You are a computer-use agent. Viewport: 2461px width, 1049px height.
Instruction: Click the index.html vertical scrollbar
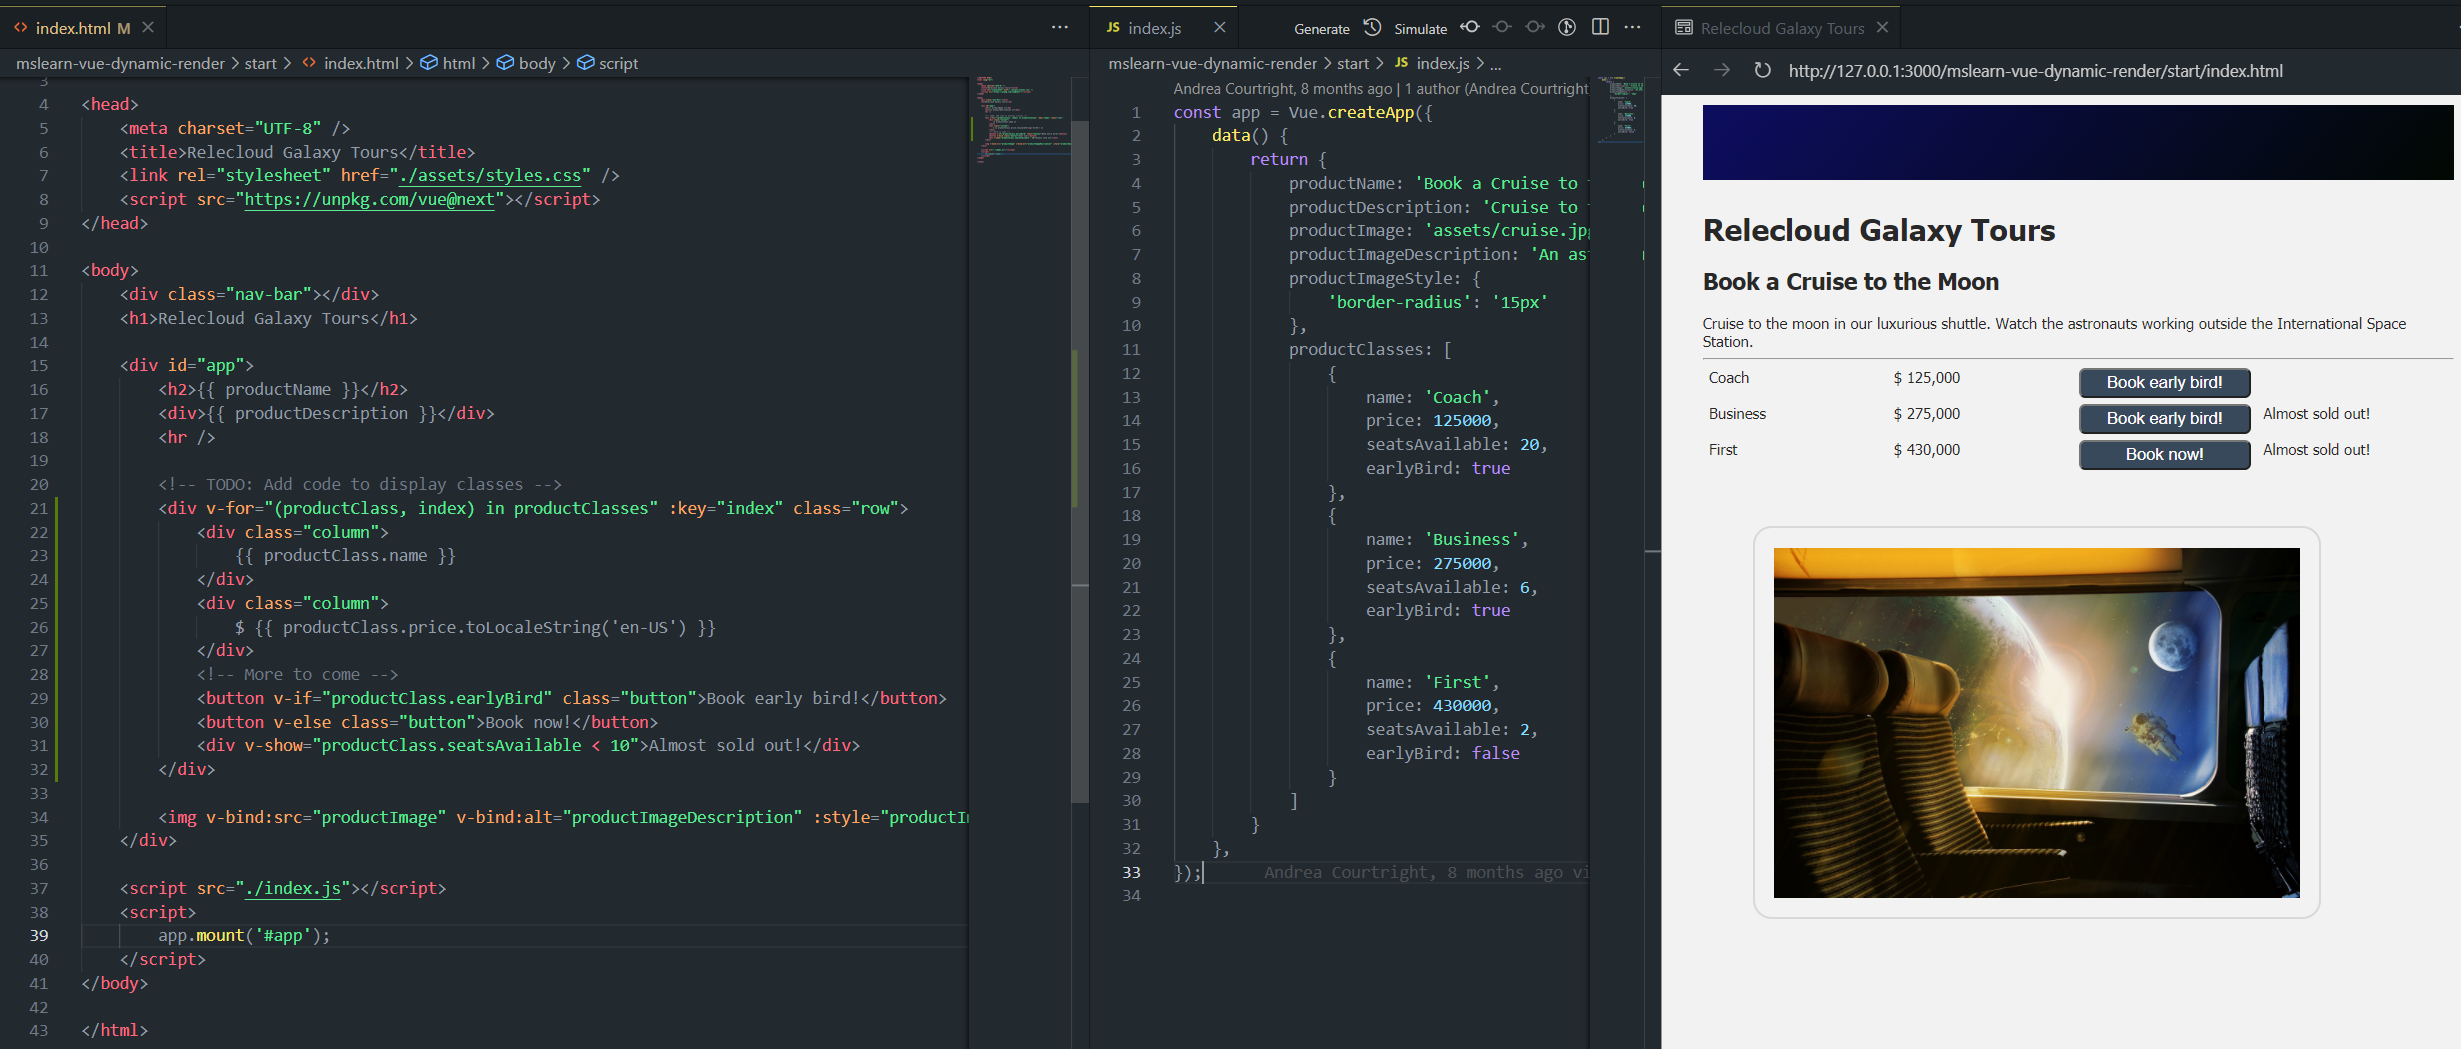coord(1080,460)
